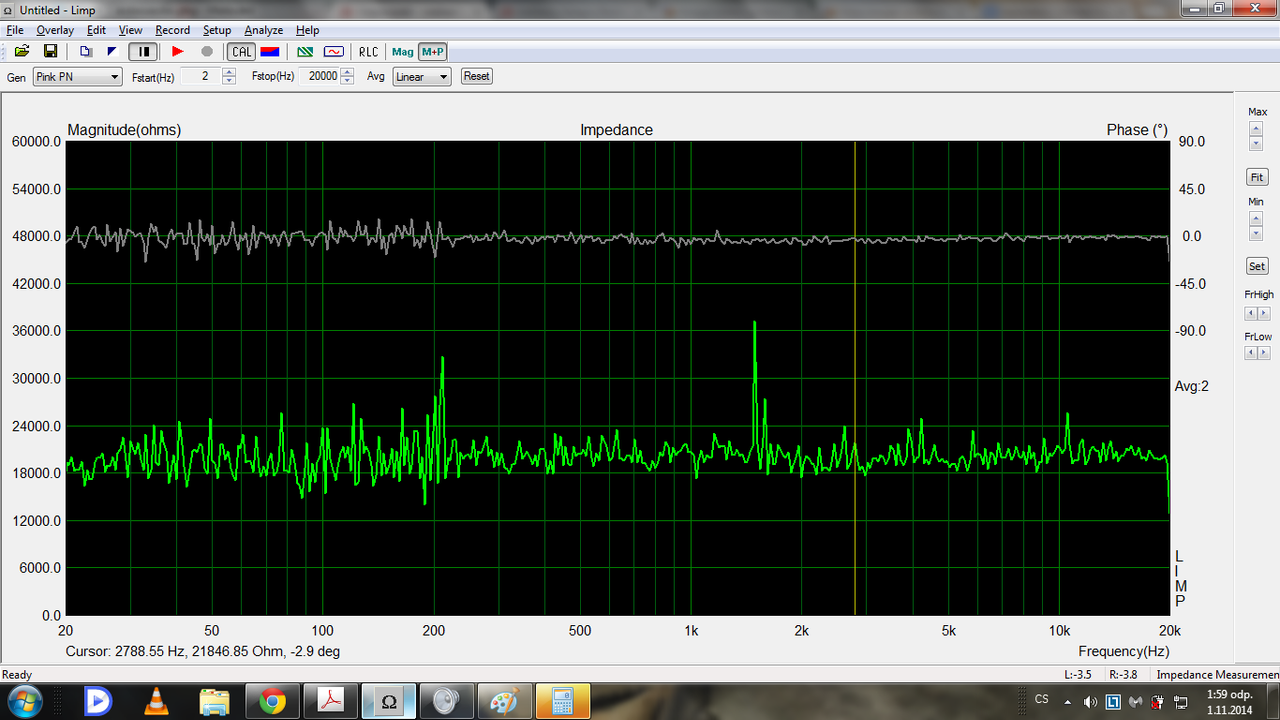This screenshot has height=720, width=1280.
Task: Click the FrLow left arrow
Action: (1251, 352)
